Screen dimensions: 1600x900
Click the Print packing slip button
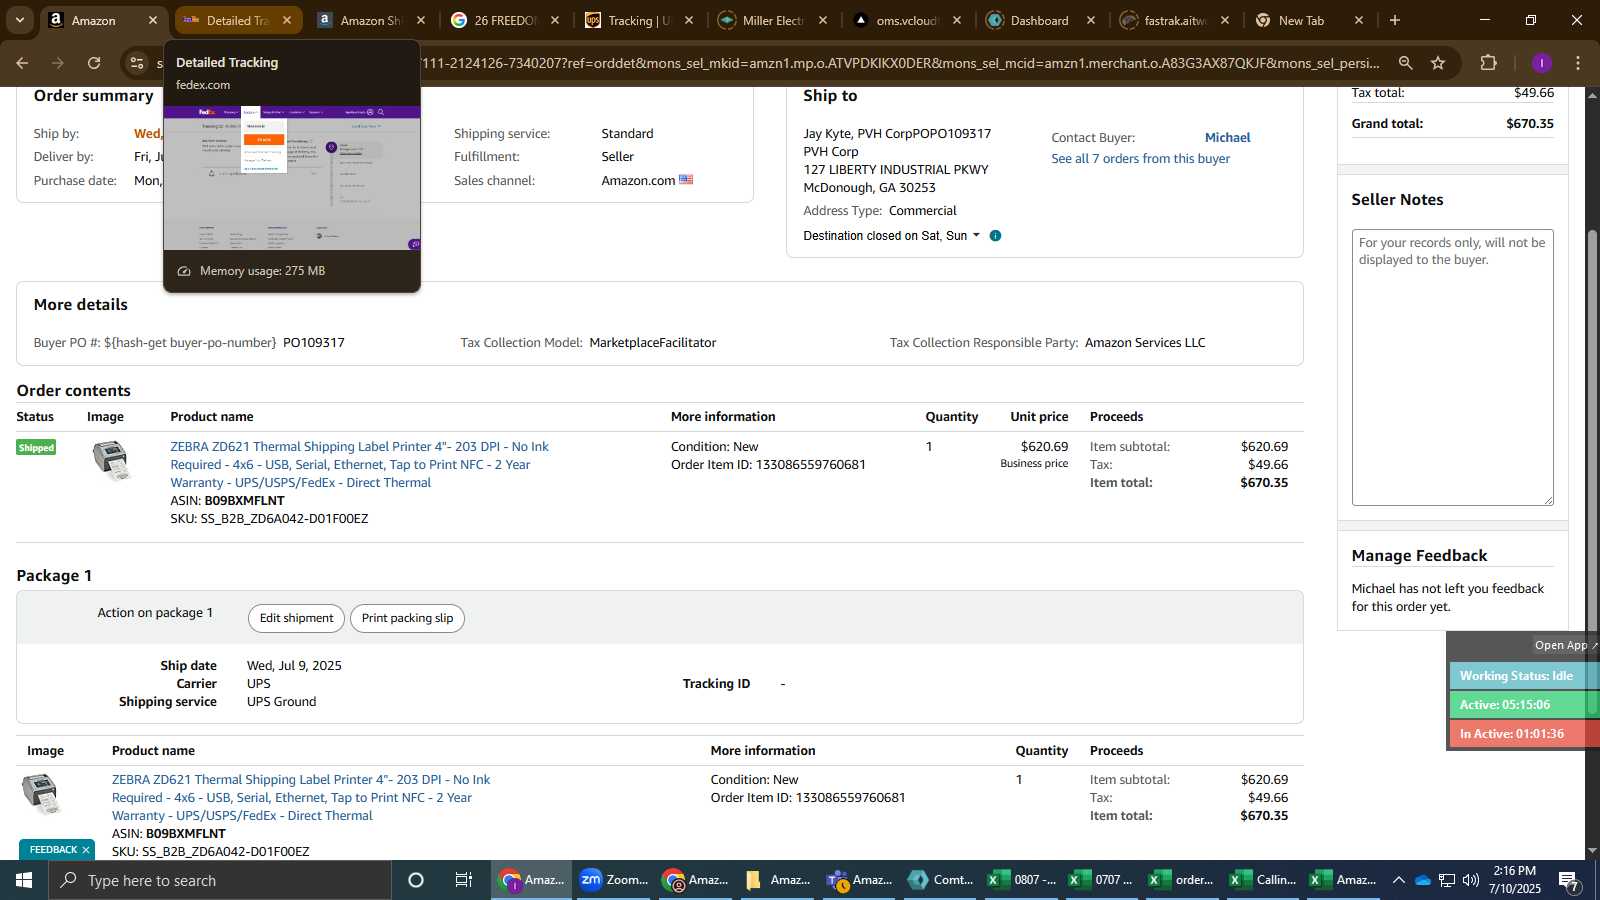407,618
